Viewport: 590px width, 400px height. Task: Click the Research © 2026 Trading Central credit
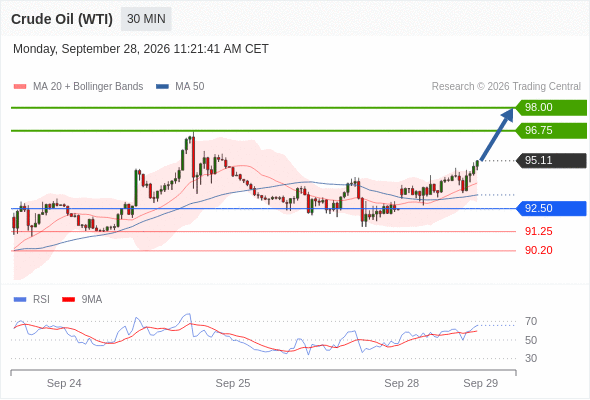[506, 87]
